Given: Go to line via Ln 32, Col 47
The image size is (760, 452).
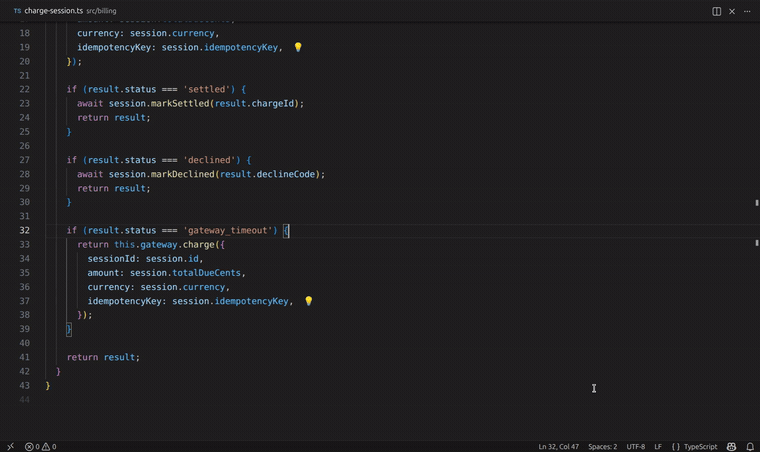Looking at the screenshot, I should (x=558, y=447).
